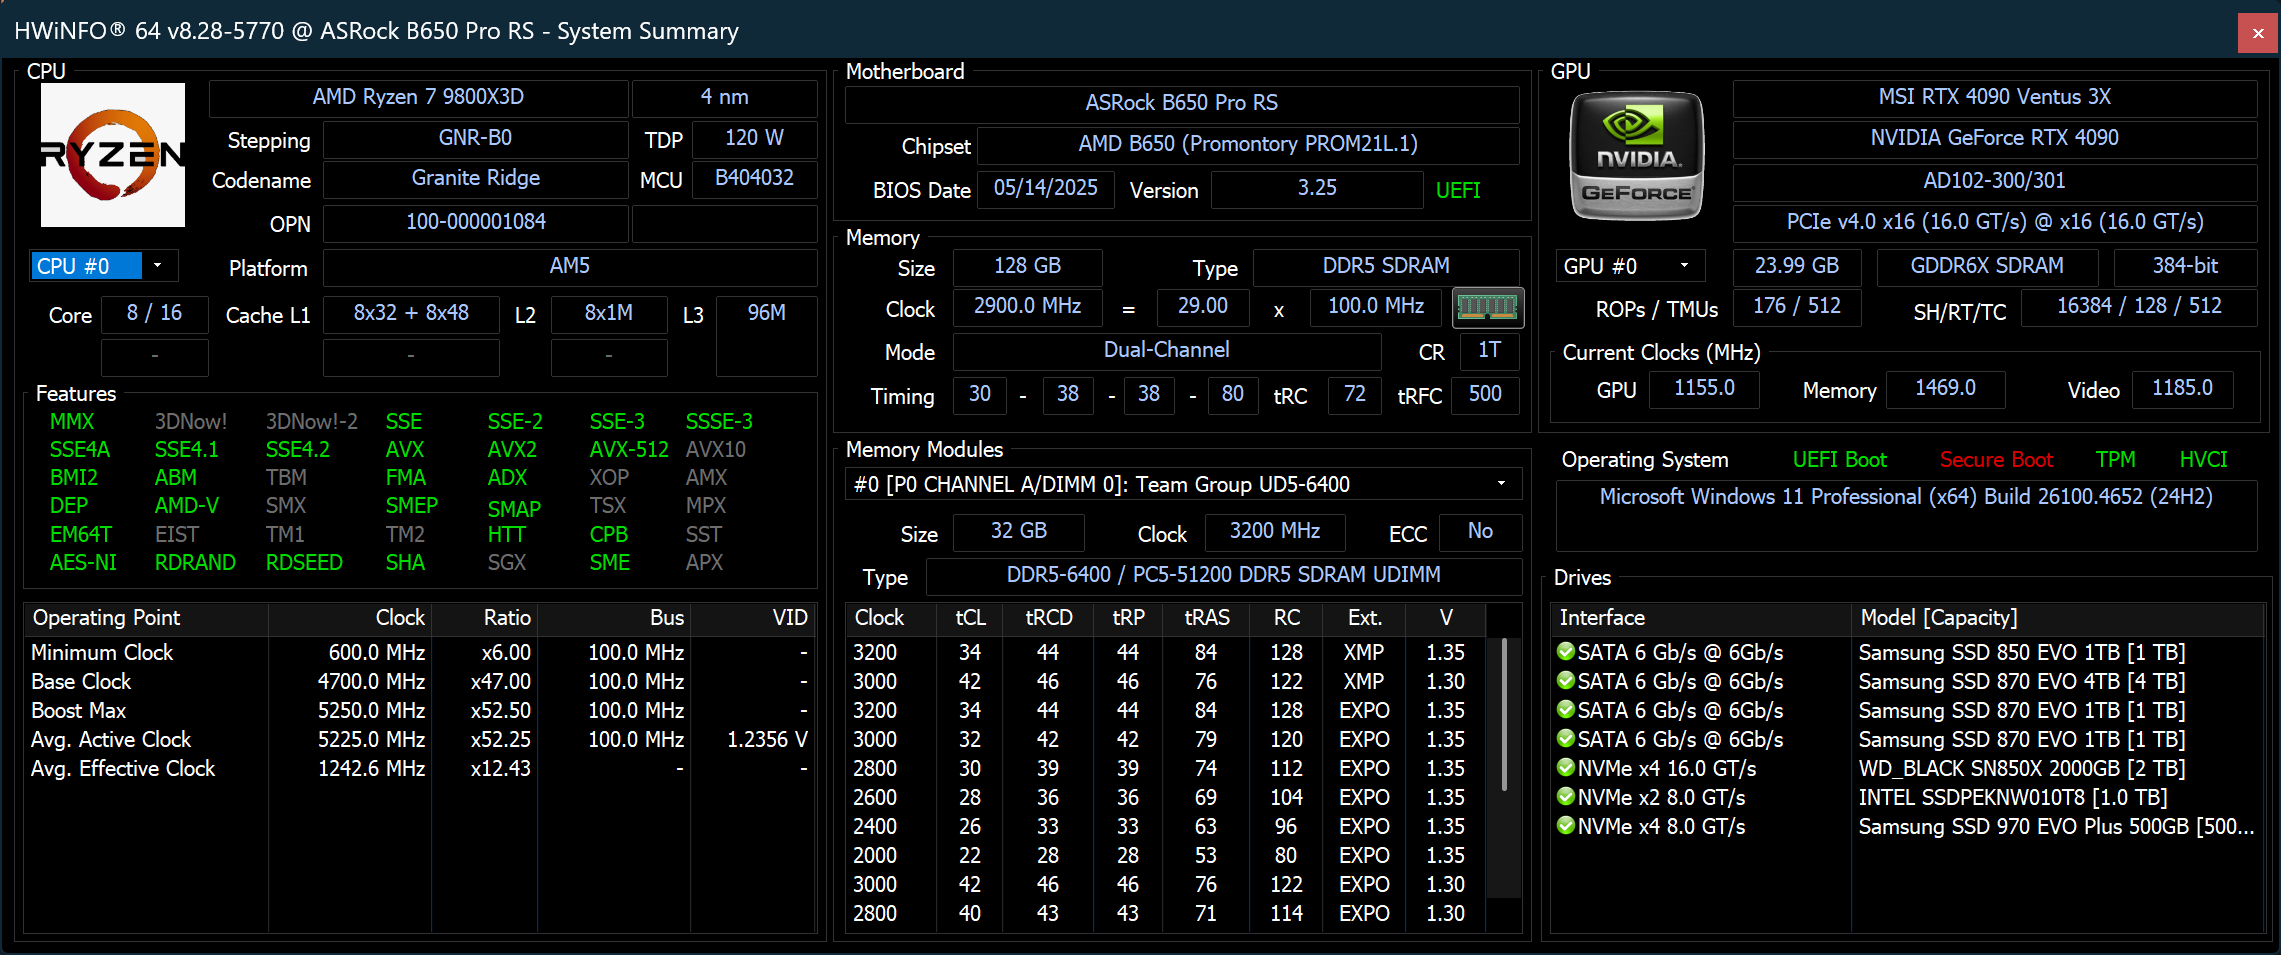Close the System Summary window
The image size is (2281, 955).
click(2257, 33)
